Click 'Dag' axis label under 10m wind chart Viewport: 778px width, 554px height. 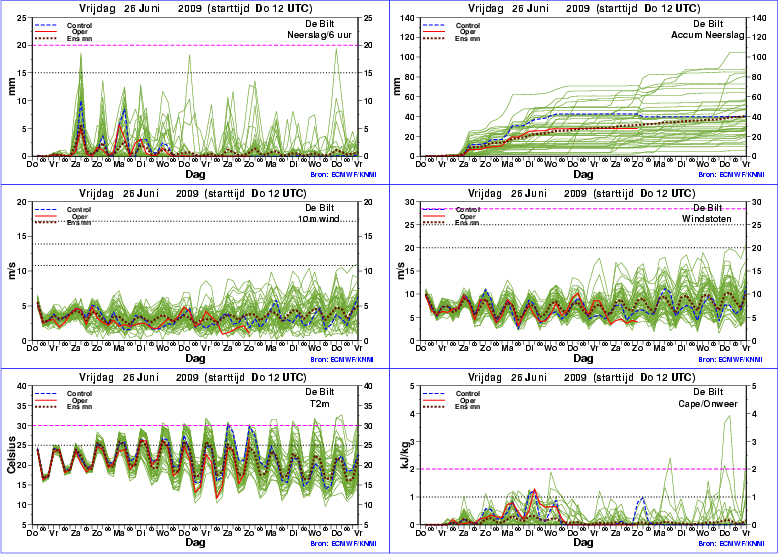[195, 358]
